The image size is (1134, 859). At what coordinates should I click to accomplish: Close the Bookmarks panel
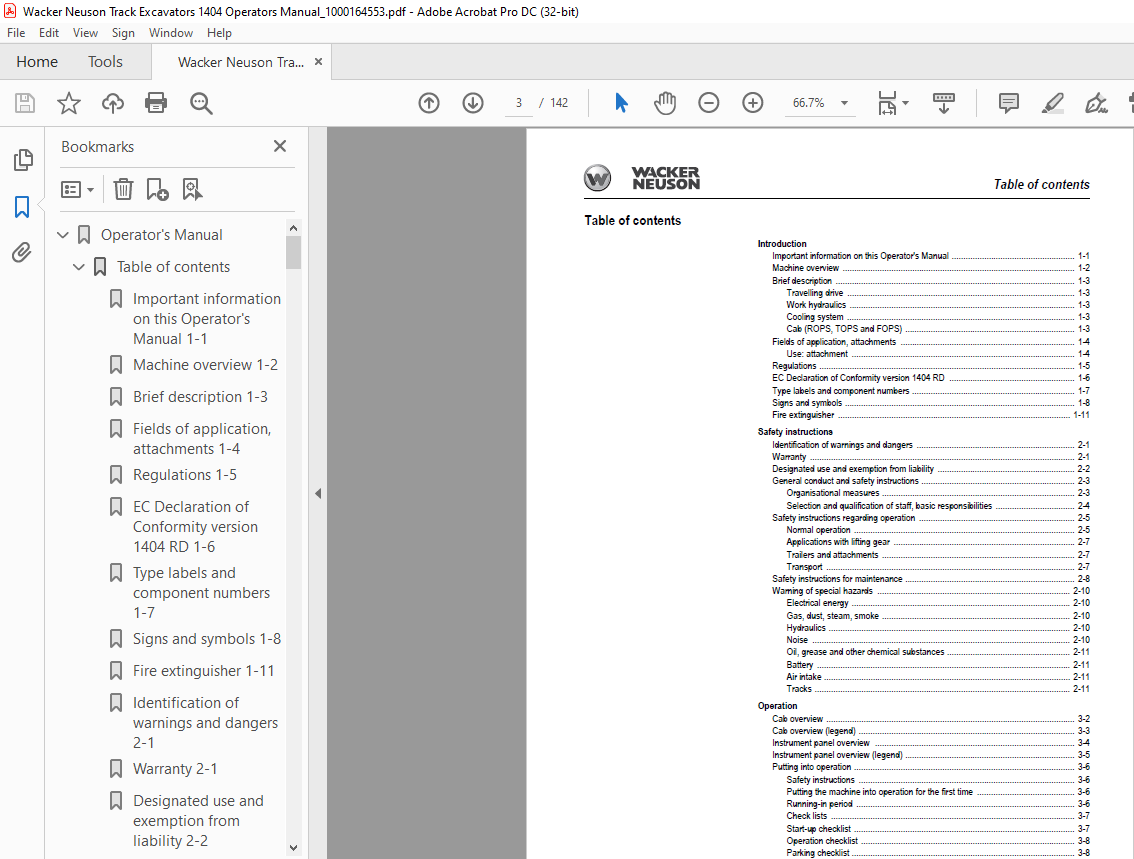[280, 146]
